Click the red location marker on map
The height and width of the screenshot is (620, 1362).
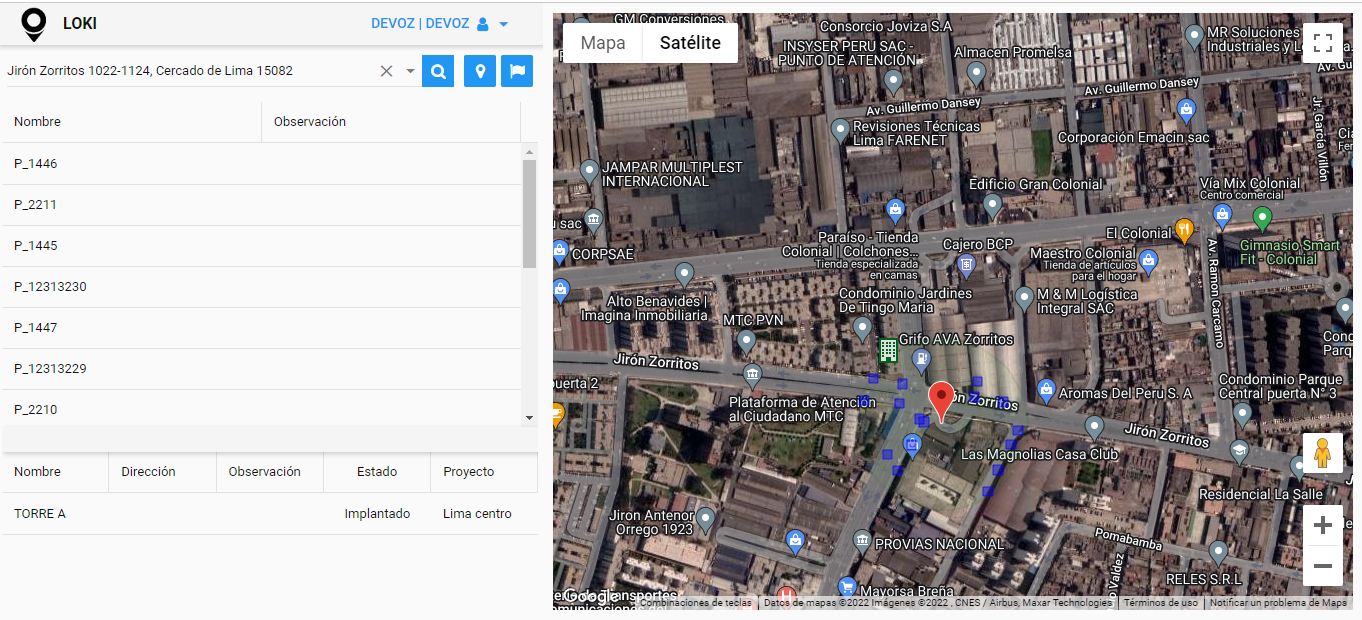point(940,401)
